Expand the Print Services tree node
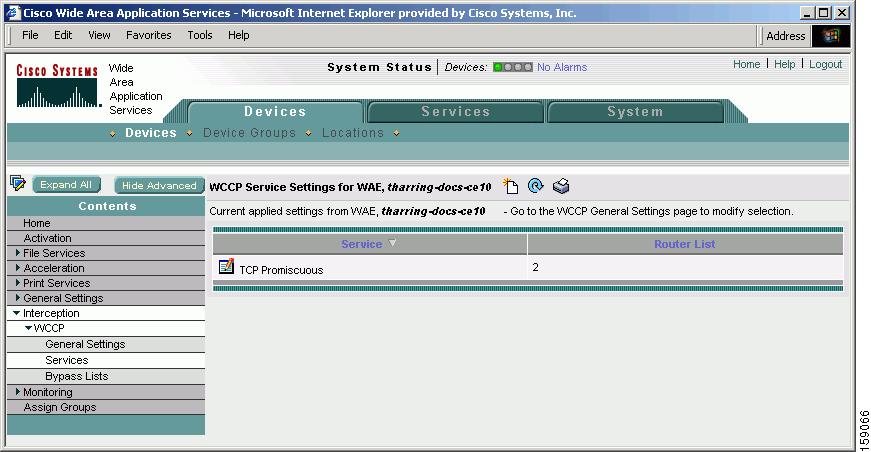This screenshot has width=871, height=452. (x=18, y=283)
